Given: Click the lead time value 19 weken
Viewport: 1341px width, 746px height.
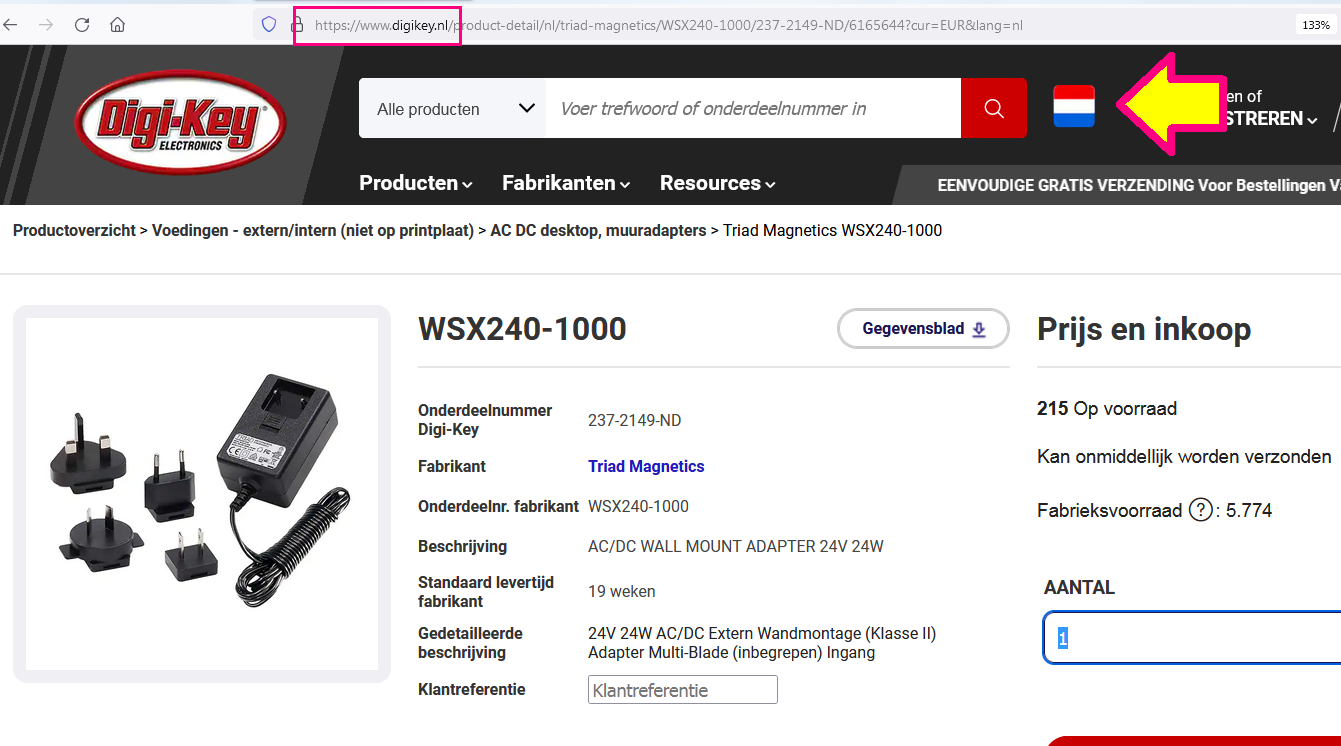Looking at the screenshot, I should (622, 591).
